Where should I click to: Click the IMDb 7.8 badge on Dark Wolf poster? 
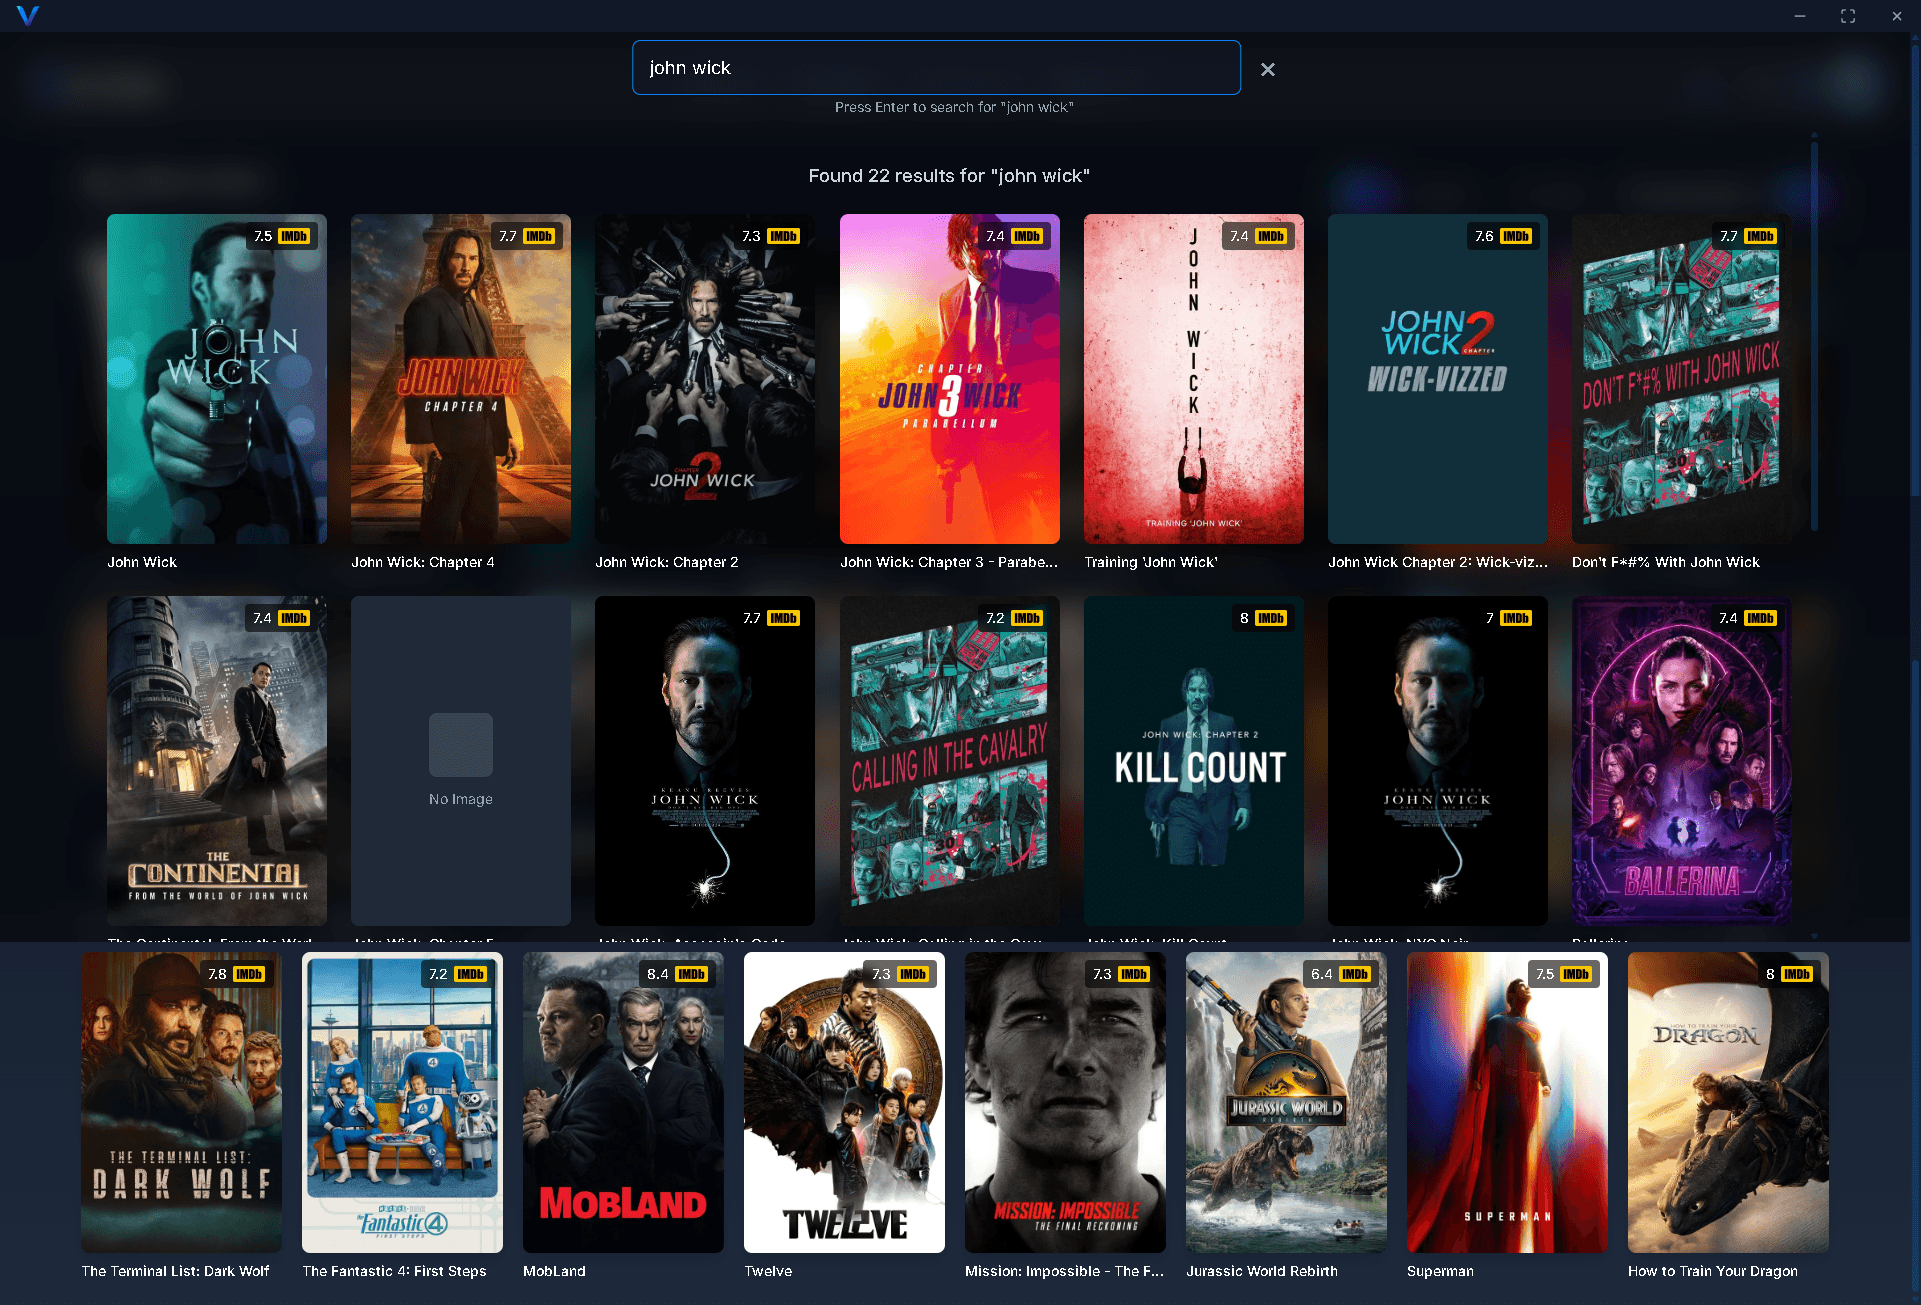(235, 973)
